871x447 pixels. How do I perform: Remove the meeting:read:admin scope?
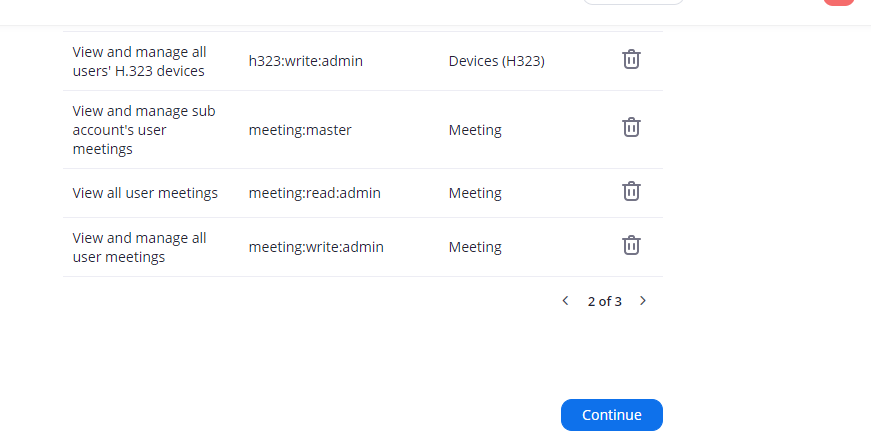[631, 191]
